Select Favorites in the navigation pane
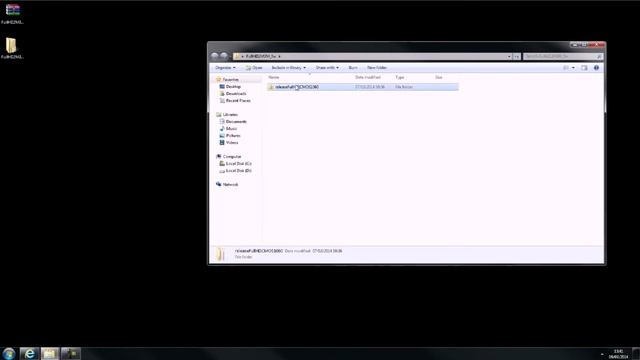 [231, 80]
